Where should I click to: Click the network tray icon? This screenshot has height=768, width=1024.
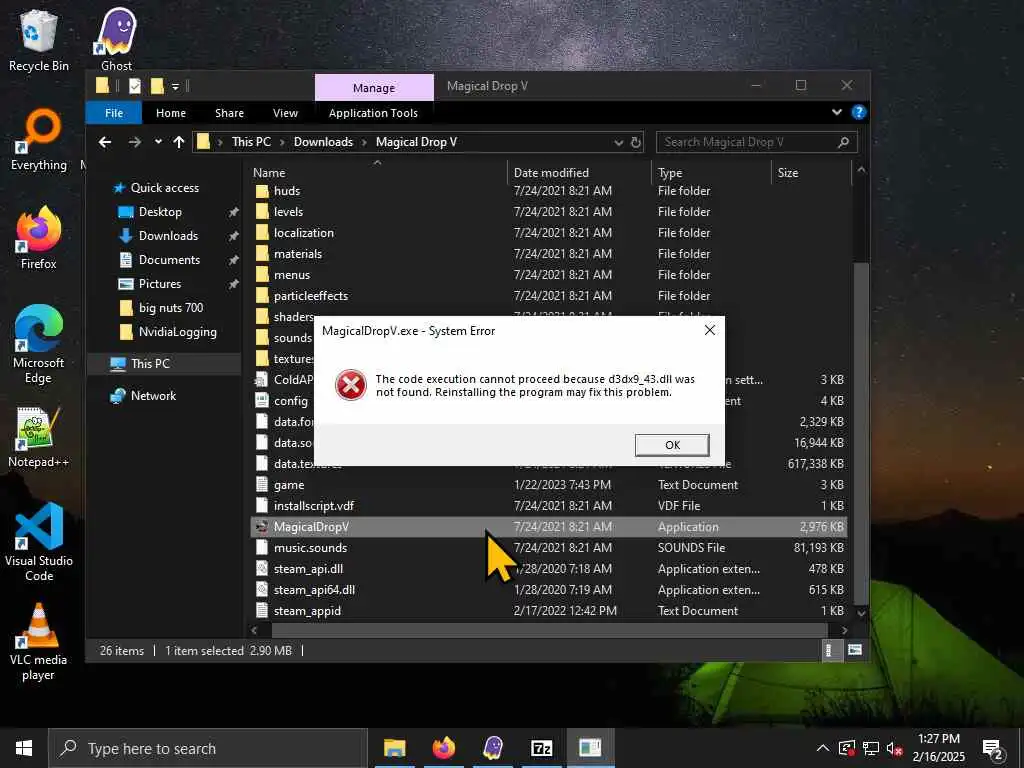[x=871, y=748]
